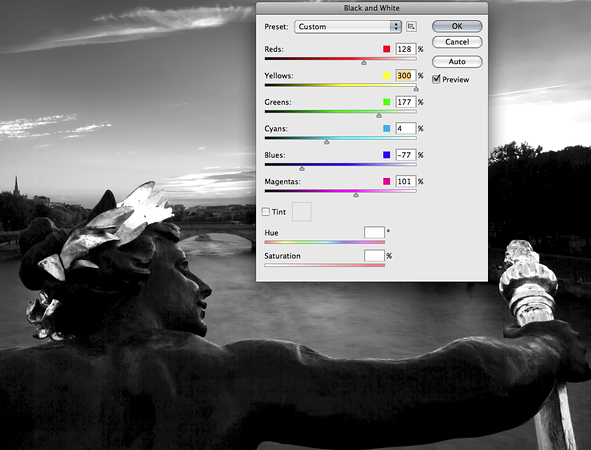Image resolution: width=591 pixels, height=450 pixels.
Task: Open the Preset dropdown showing Custom
Action: 348,27
